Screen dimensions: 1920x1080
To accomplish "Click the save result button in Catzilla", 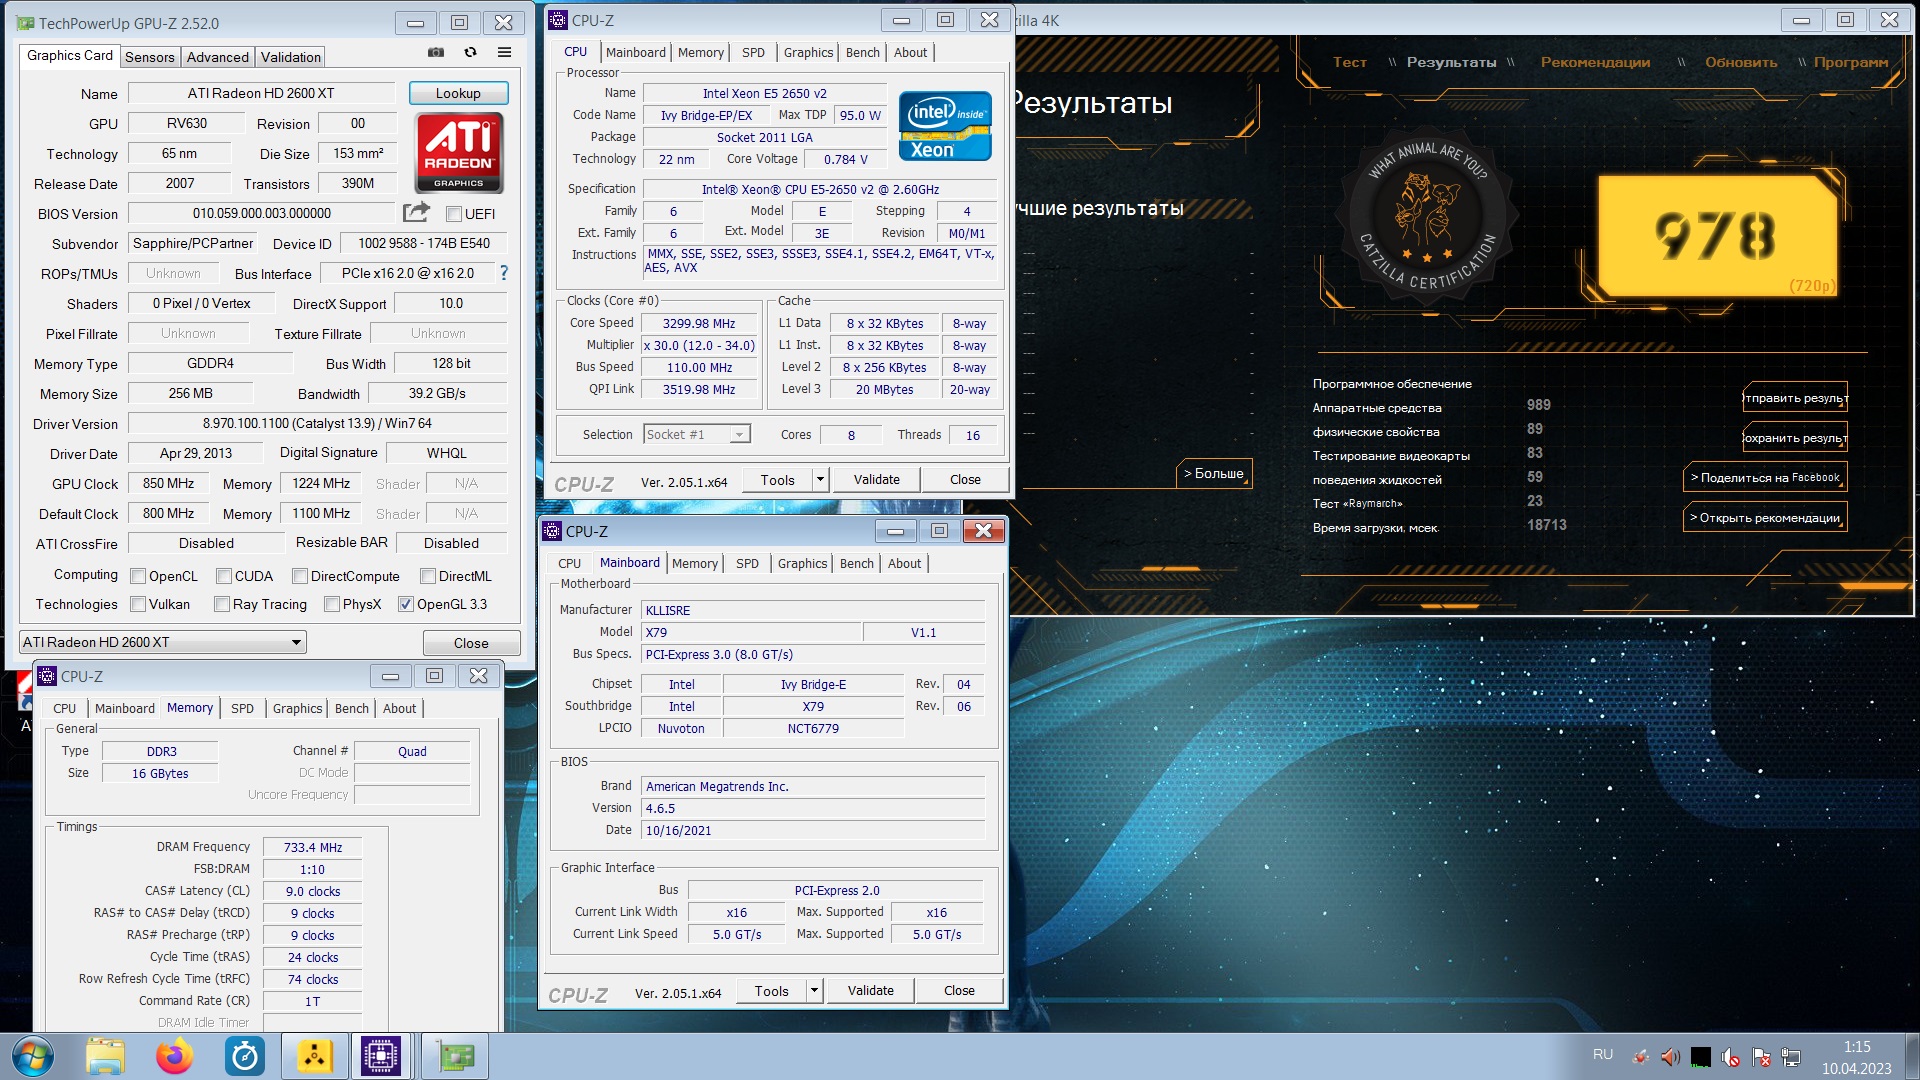I will click(1795, 437).
